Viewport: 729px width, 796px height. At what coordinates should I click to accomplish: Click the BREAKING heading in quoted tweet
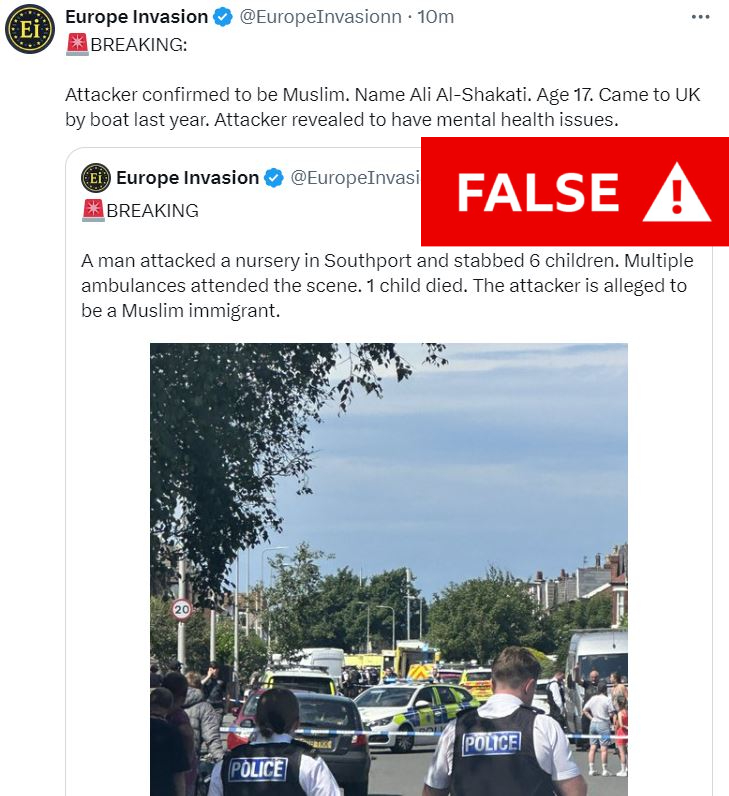click(x=152, y=211)
